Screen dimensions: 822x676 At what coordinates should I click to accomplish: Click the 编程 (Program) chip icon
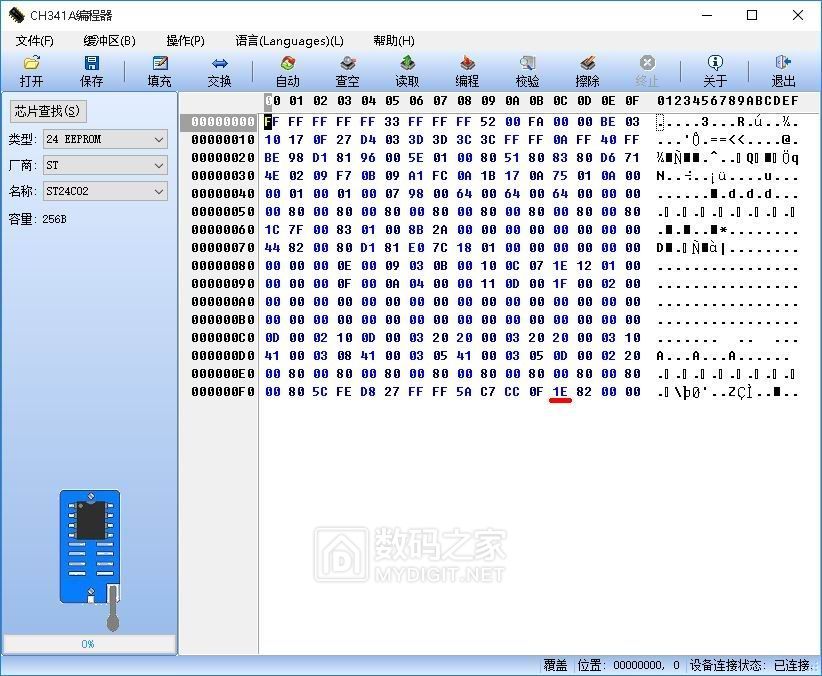[x=467, y=71]
